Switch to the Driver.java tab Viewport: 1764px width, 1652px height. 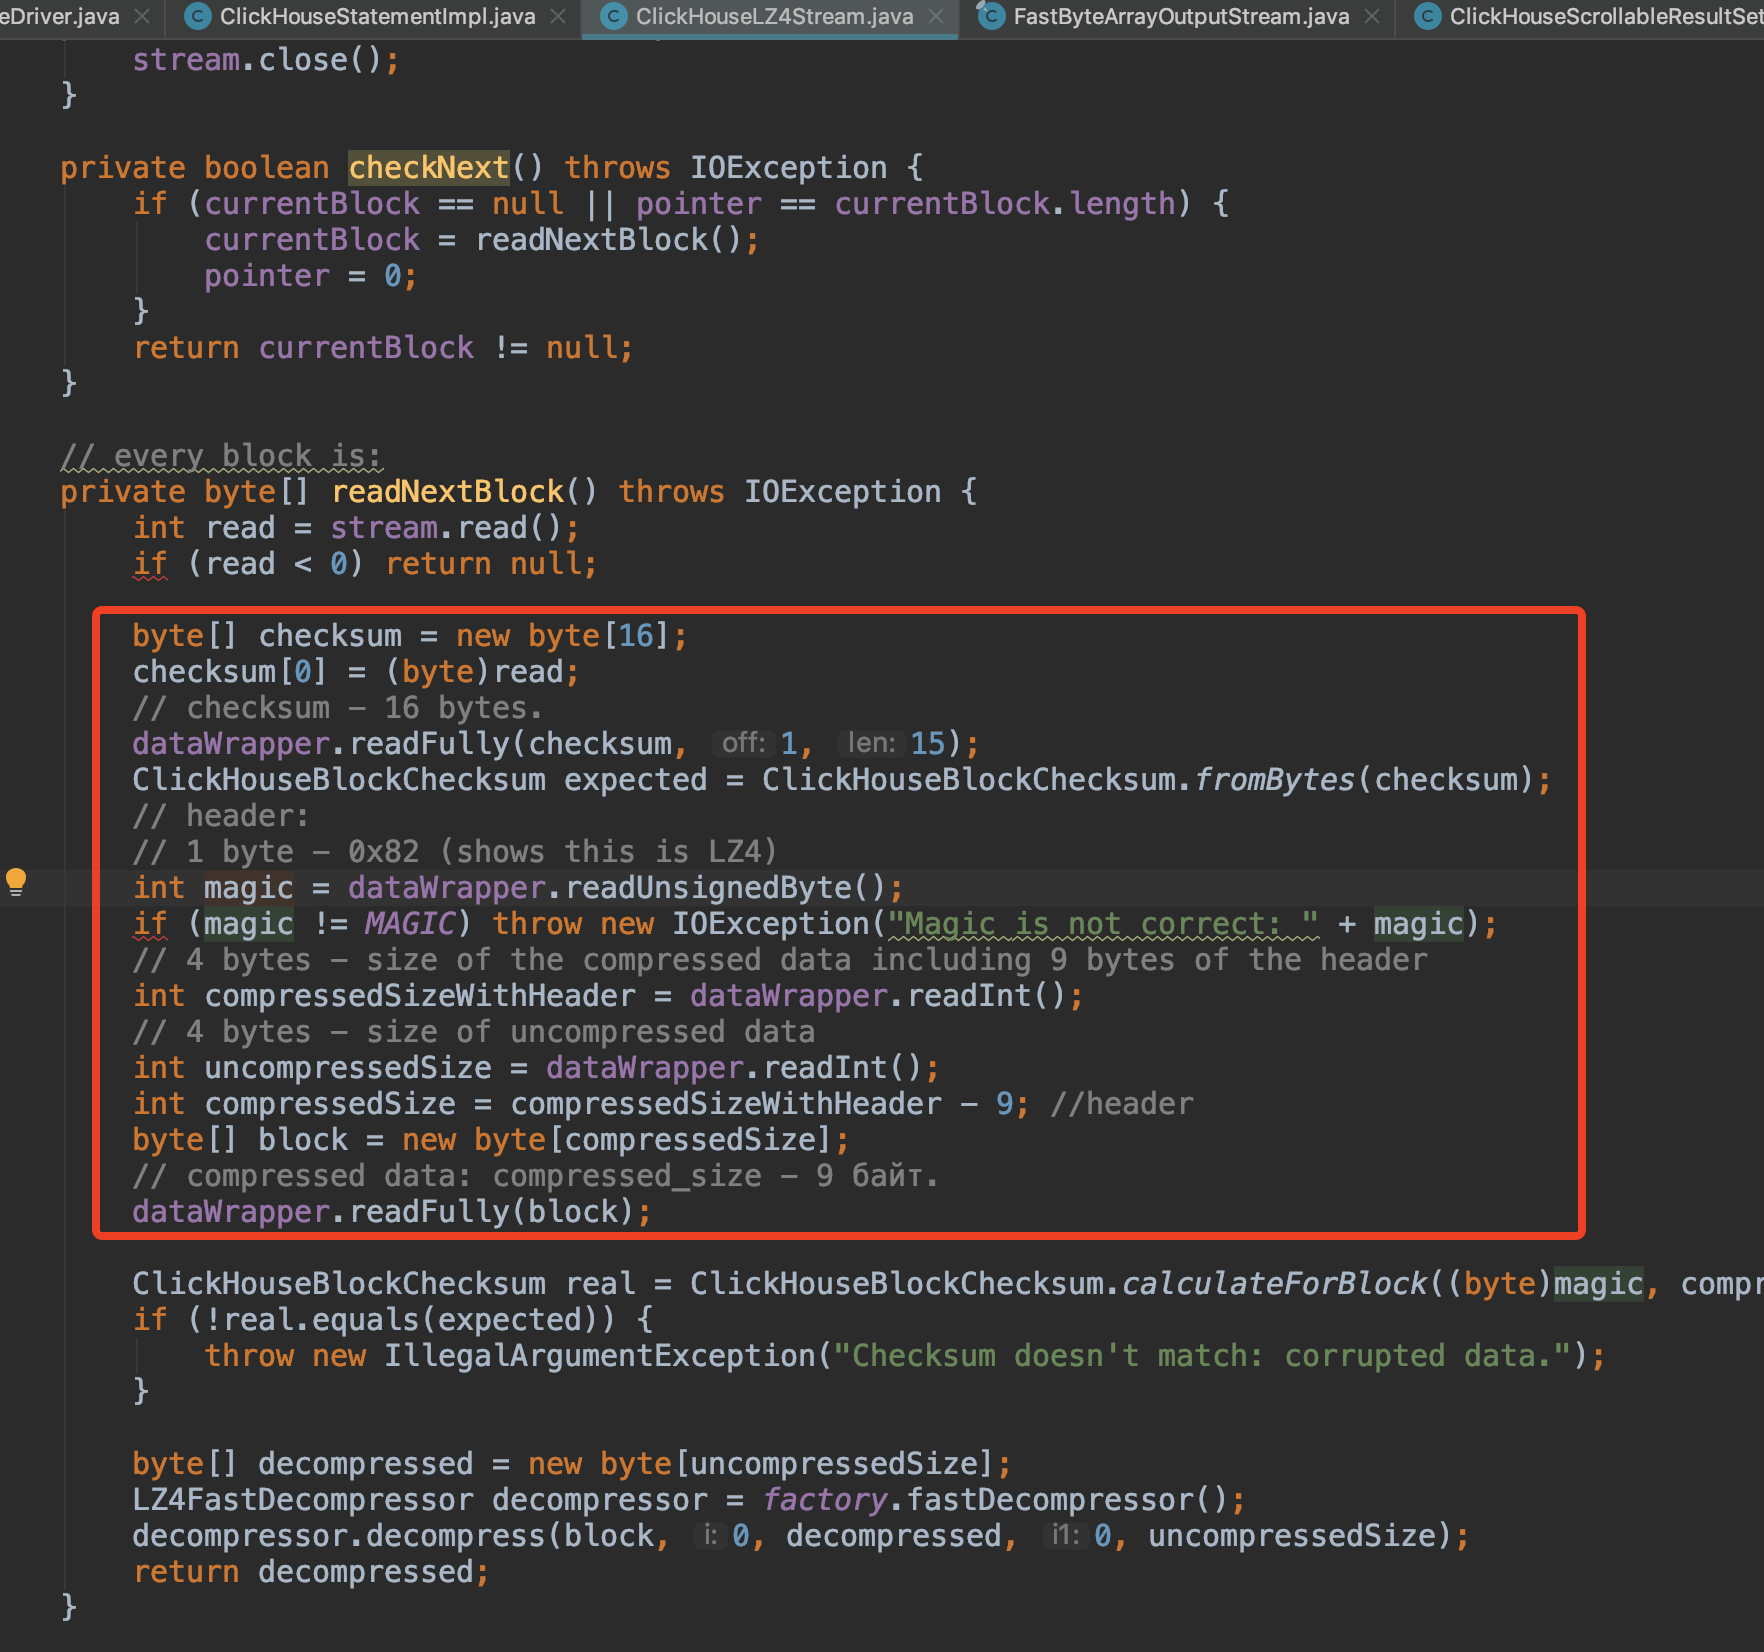pos(60,16)
